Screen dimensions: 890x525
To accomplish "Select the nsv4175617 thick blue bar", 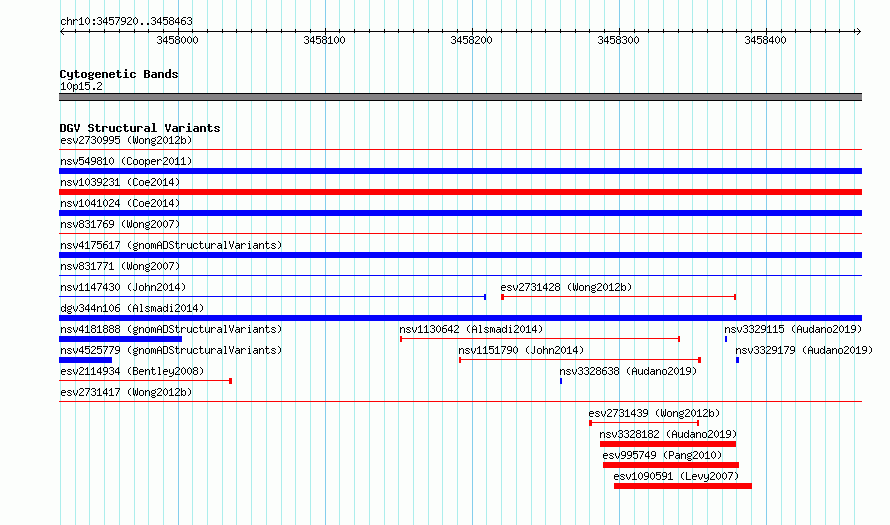I will tap(460, 255).
